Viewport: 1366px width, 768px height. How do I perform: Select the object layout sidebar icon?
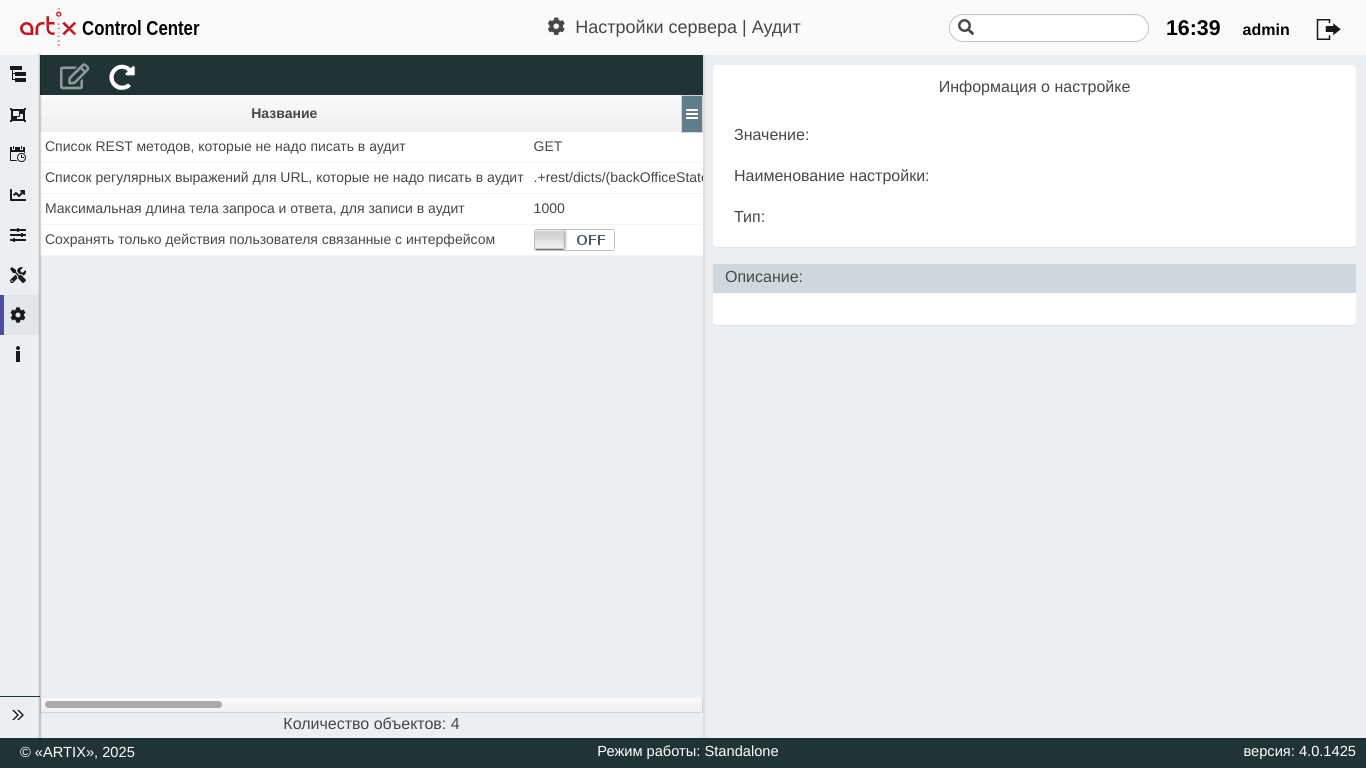18,115
